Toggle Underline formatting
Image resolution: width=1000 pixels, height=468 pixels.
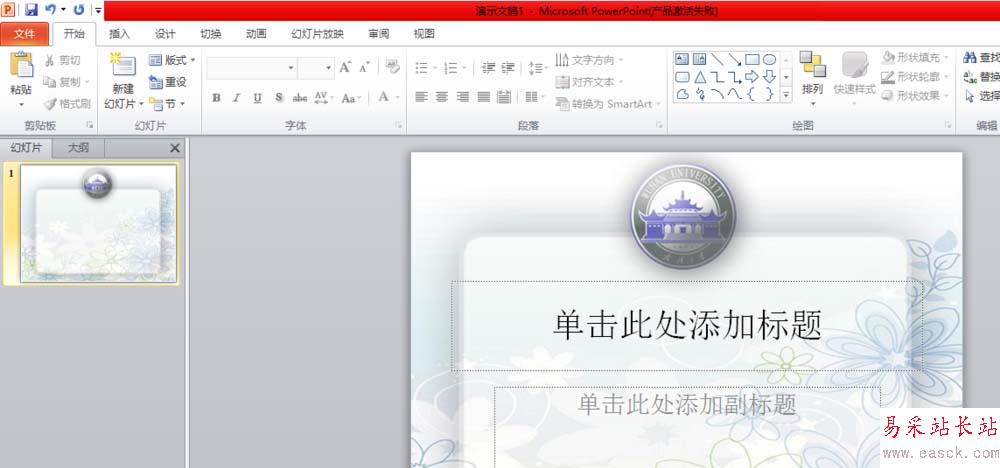tap(258, 98)
